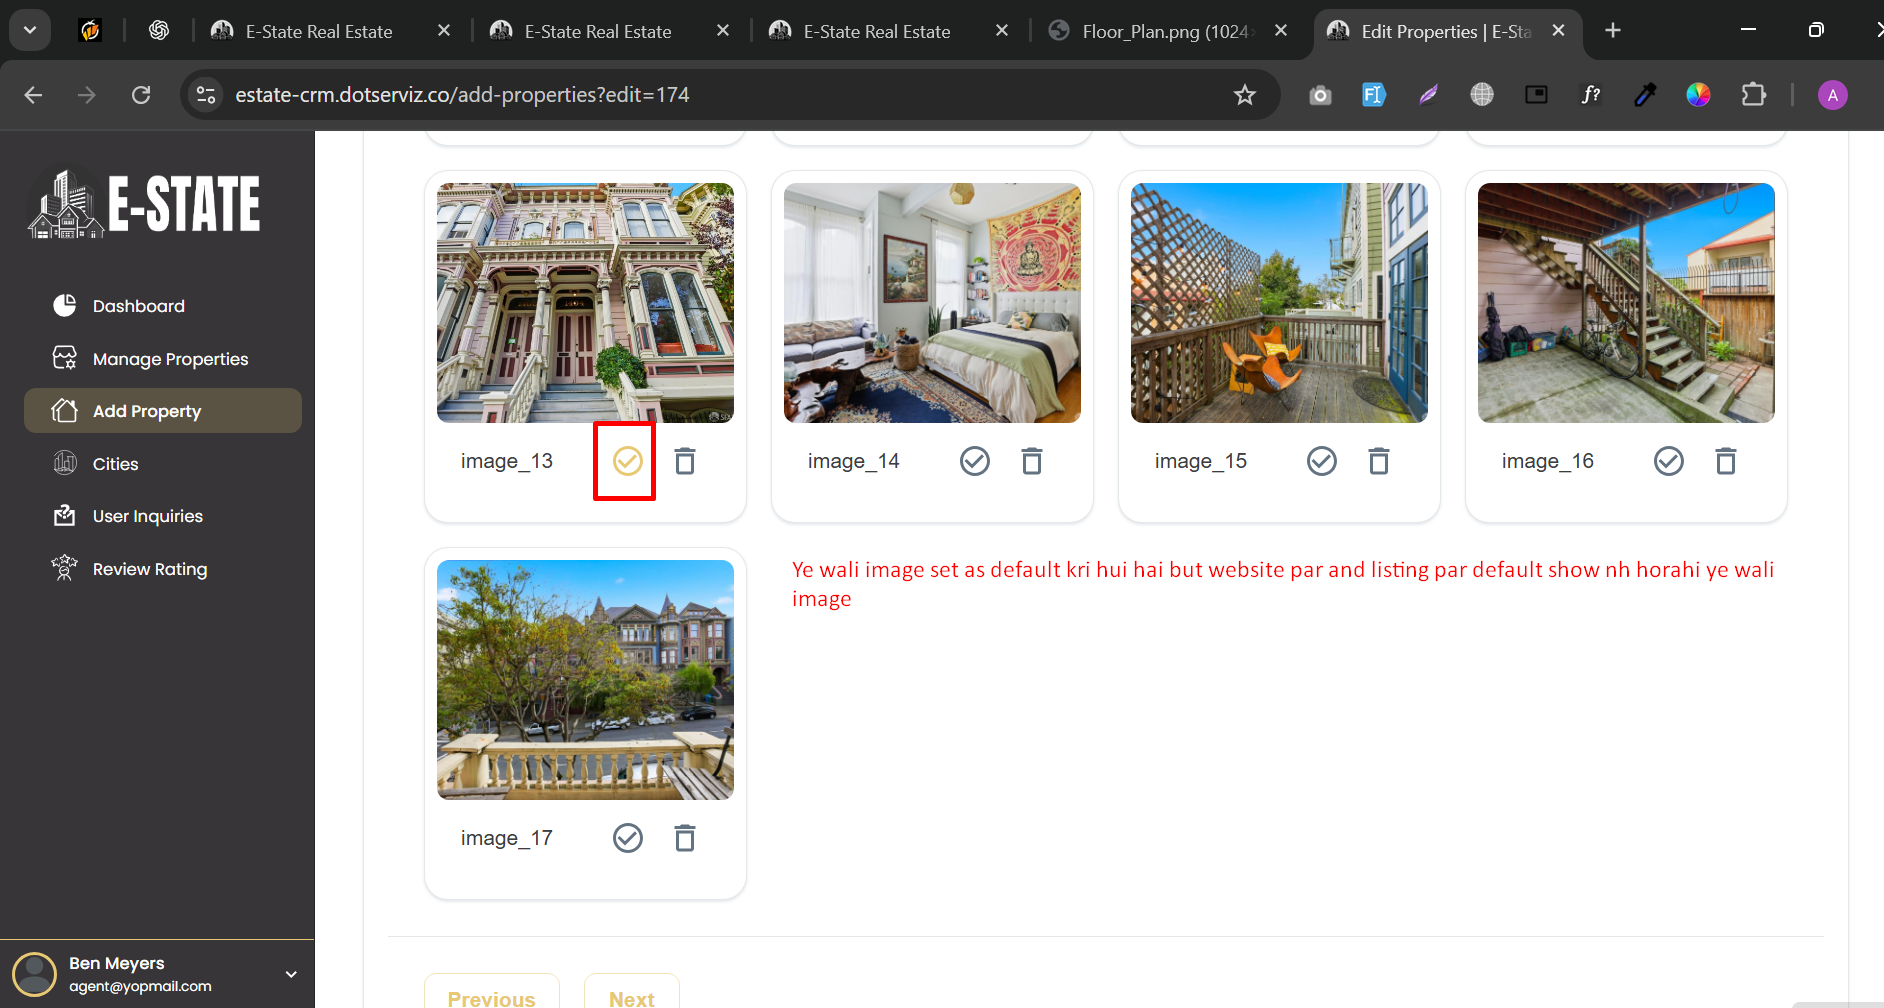Open the tab search dropdown arrow
Image resolution: width=1884 pixels, height=1008 pixels.
[x=30, y=30]
